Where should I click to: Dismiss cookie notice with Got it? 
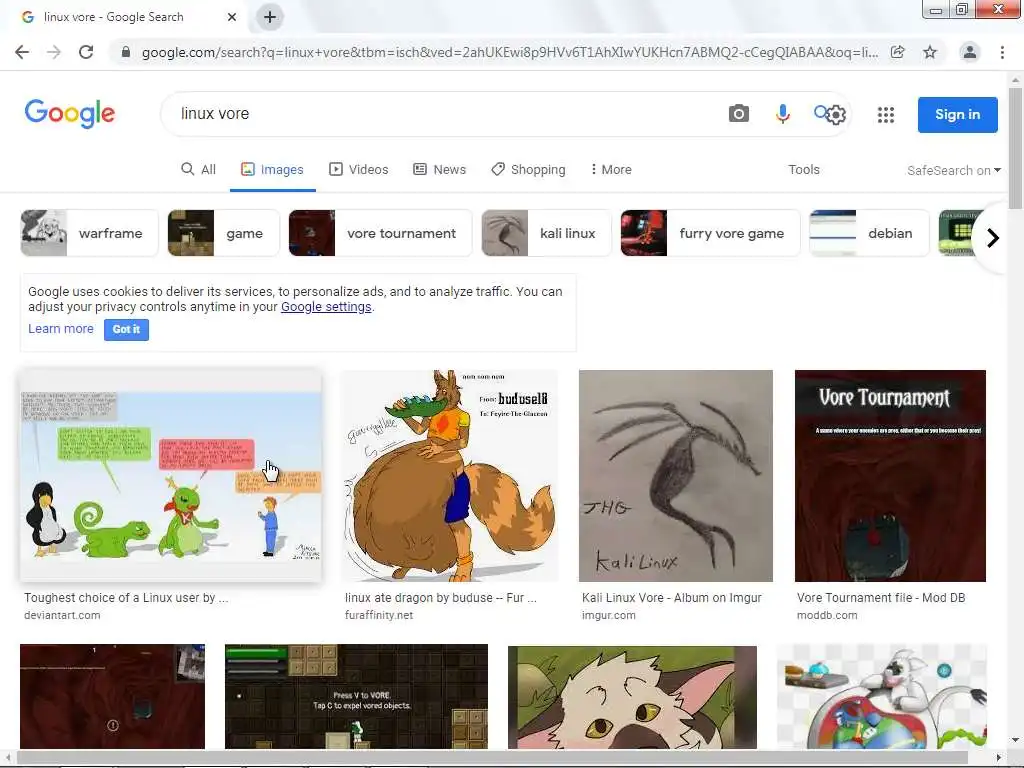click(x=126, y=330)
